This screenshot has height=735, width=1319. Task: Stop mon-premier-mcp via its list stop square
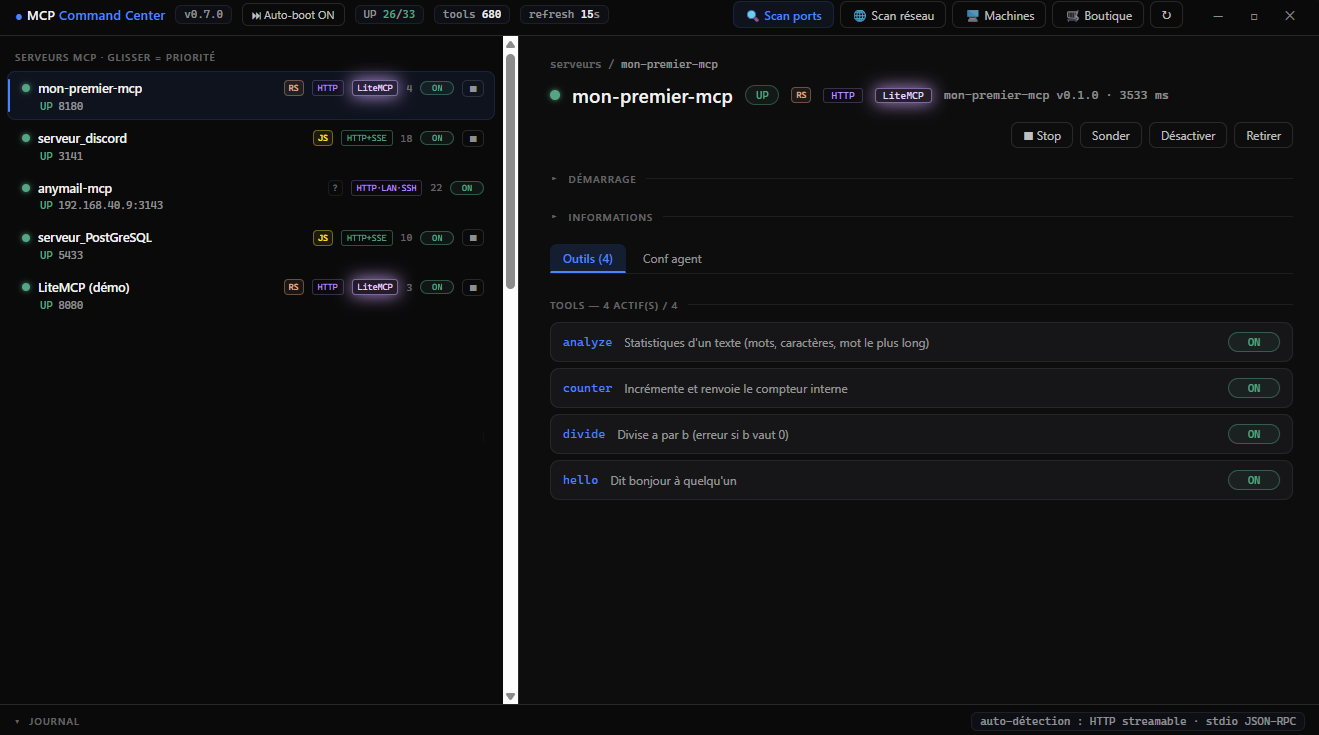pyautogui.click(x=473, y=88)
